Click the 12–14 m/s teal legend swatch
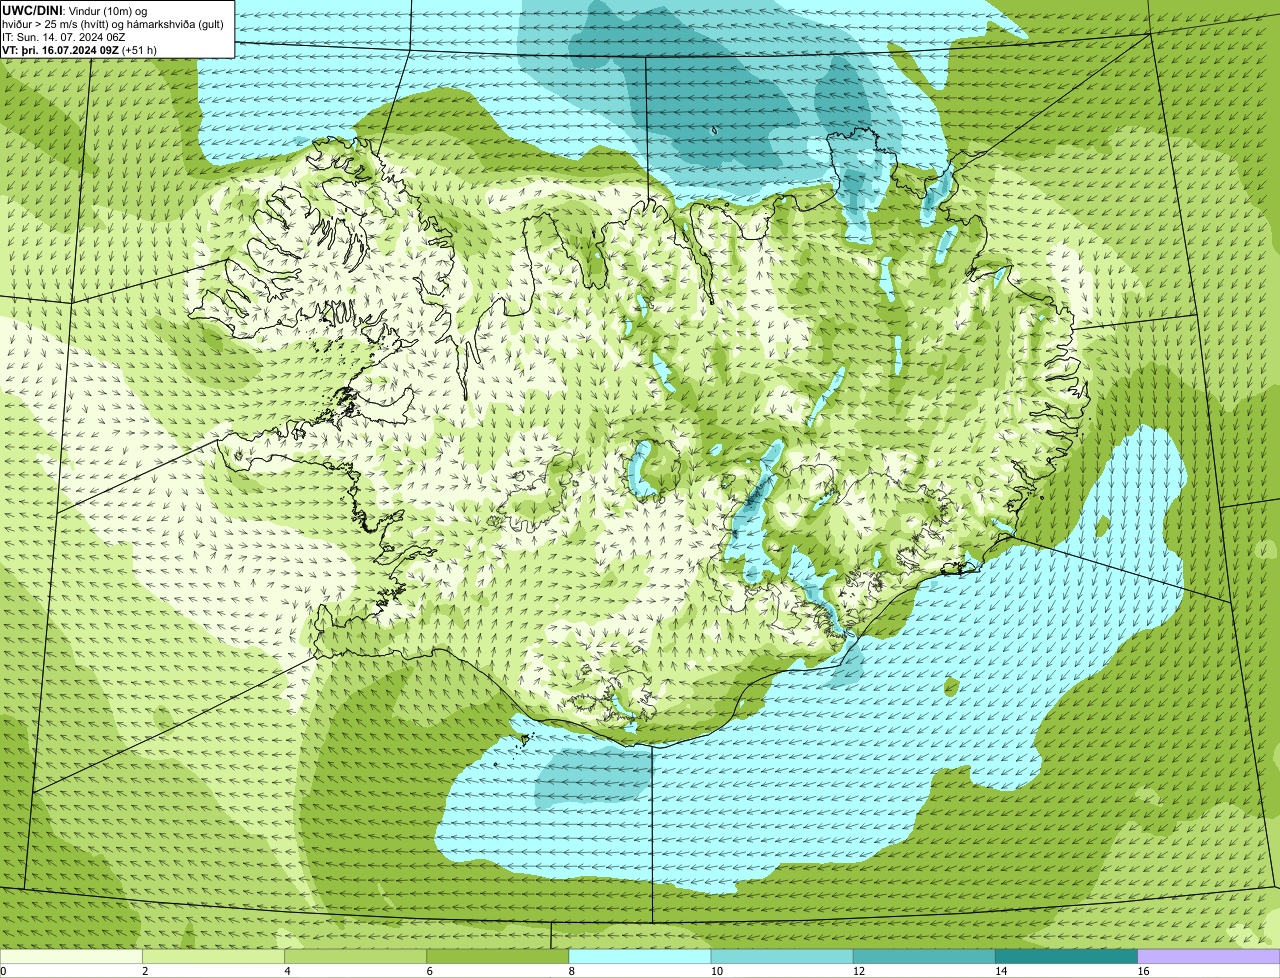This screenshot has height=978, width=1280. [x=924, y=957]
